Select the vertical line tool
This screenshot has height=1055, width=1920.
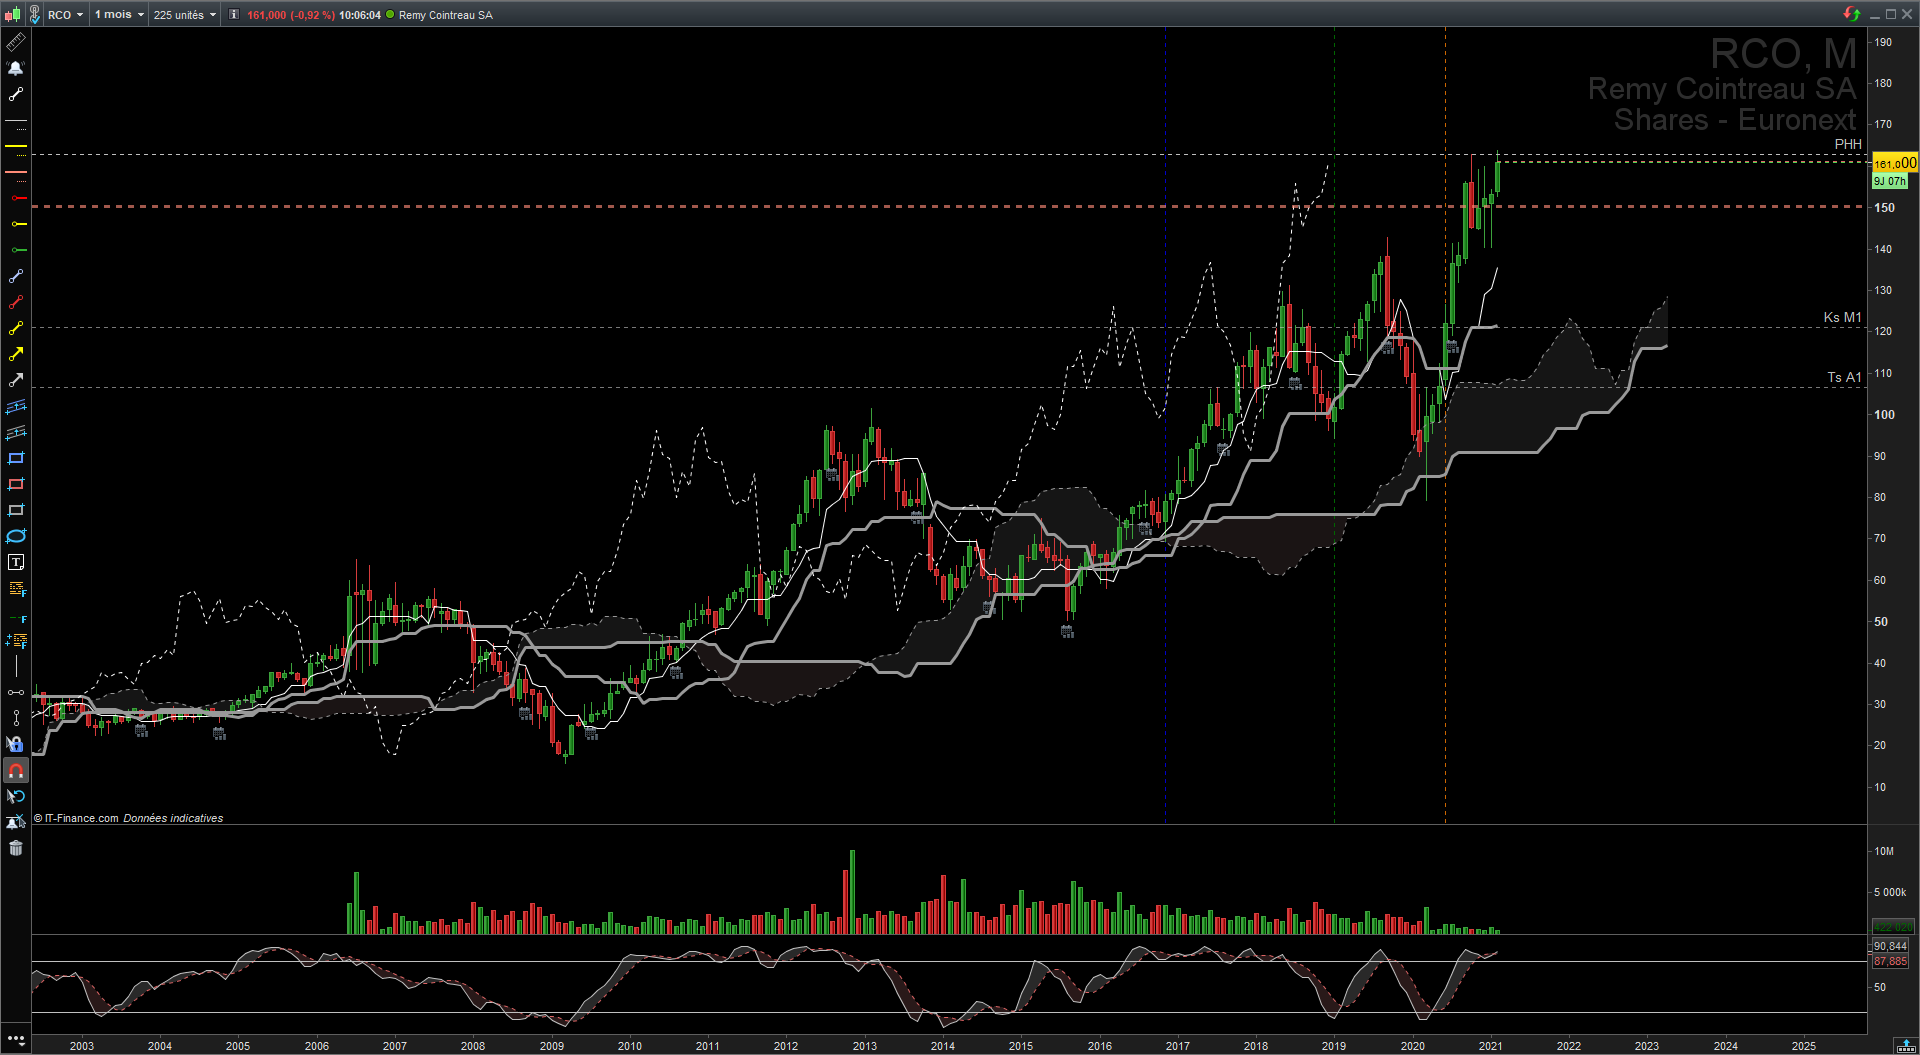pyautogui.click(x=16, y=666)
